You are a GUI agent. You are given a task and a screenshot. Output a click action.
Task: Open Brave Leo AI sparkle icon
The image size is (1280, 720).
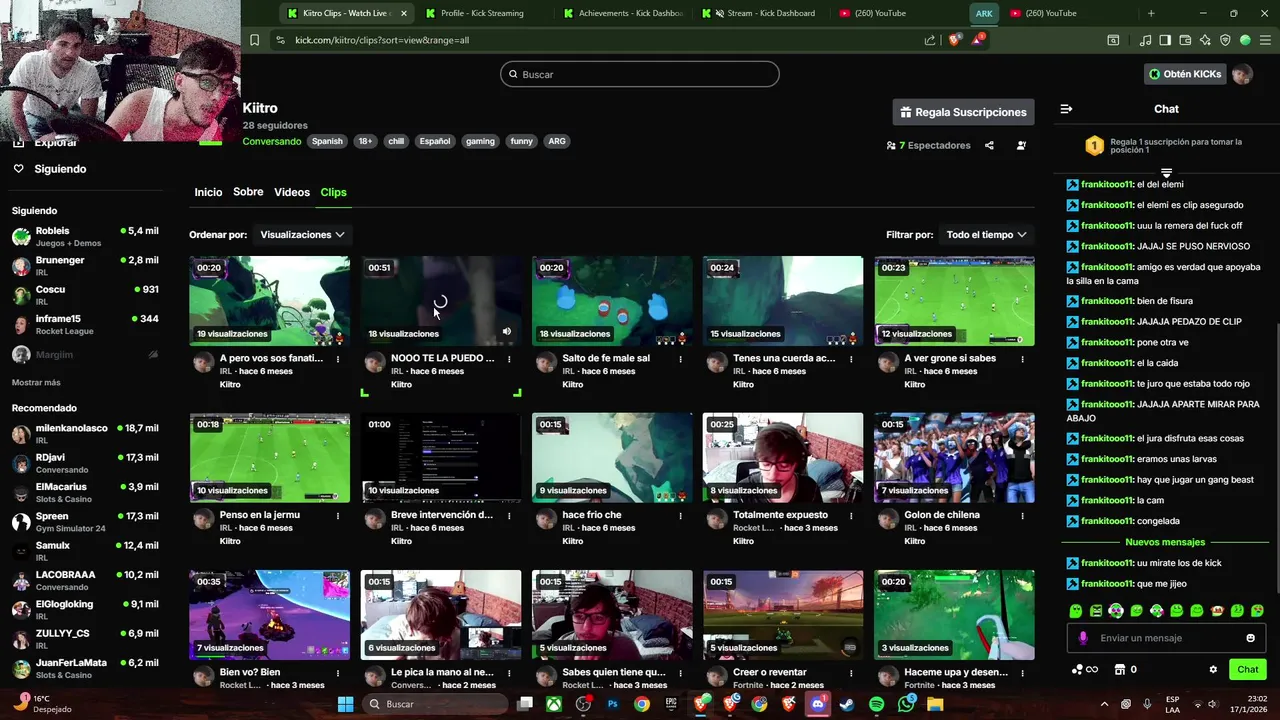coord(1205,40)
